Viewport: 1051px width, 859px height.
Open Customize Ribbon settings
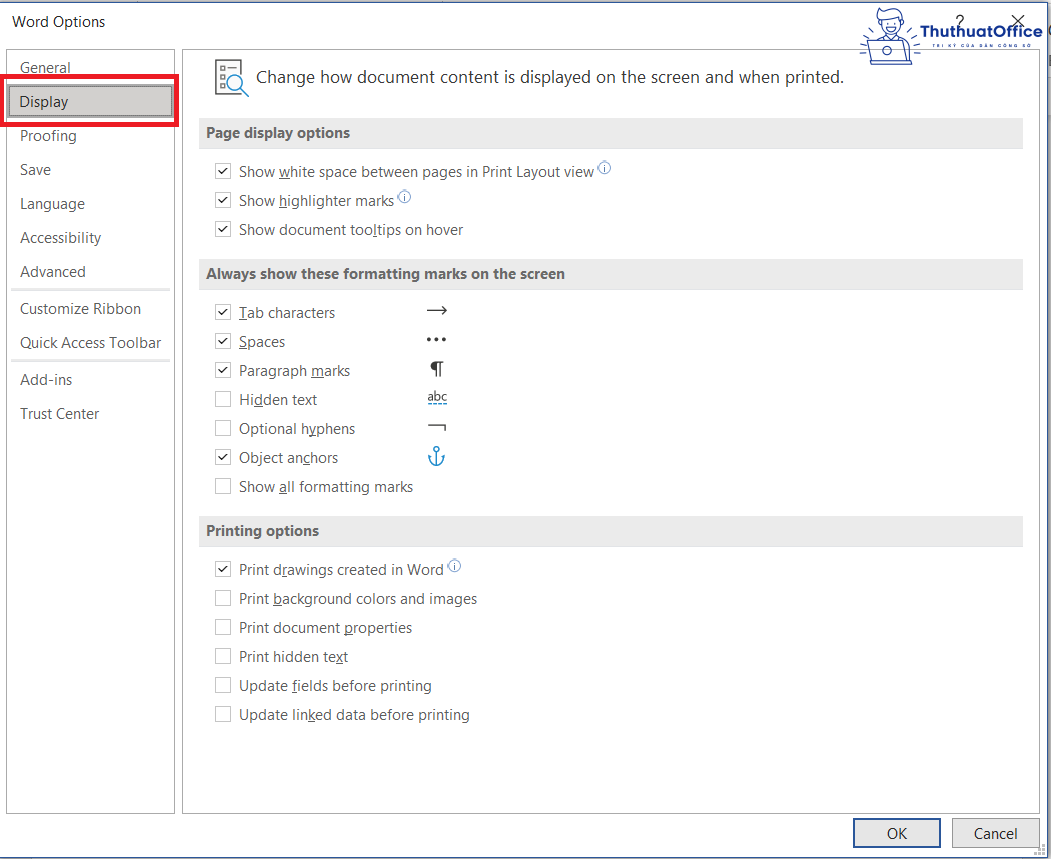[x=80, y=309]
